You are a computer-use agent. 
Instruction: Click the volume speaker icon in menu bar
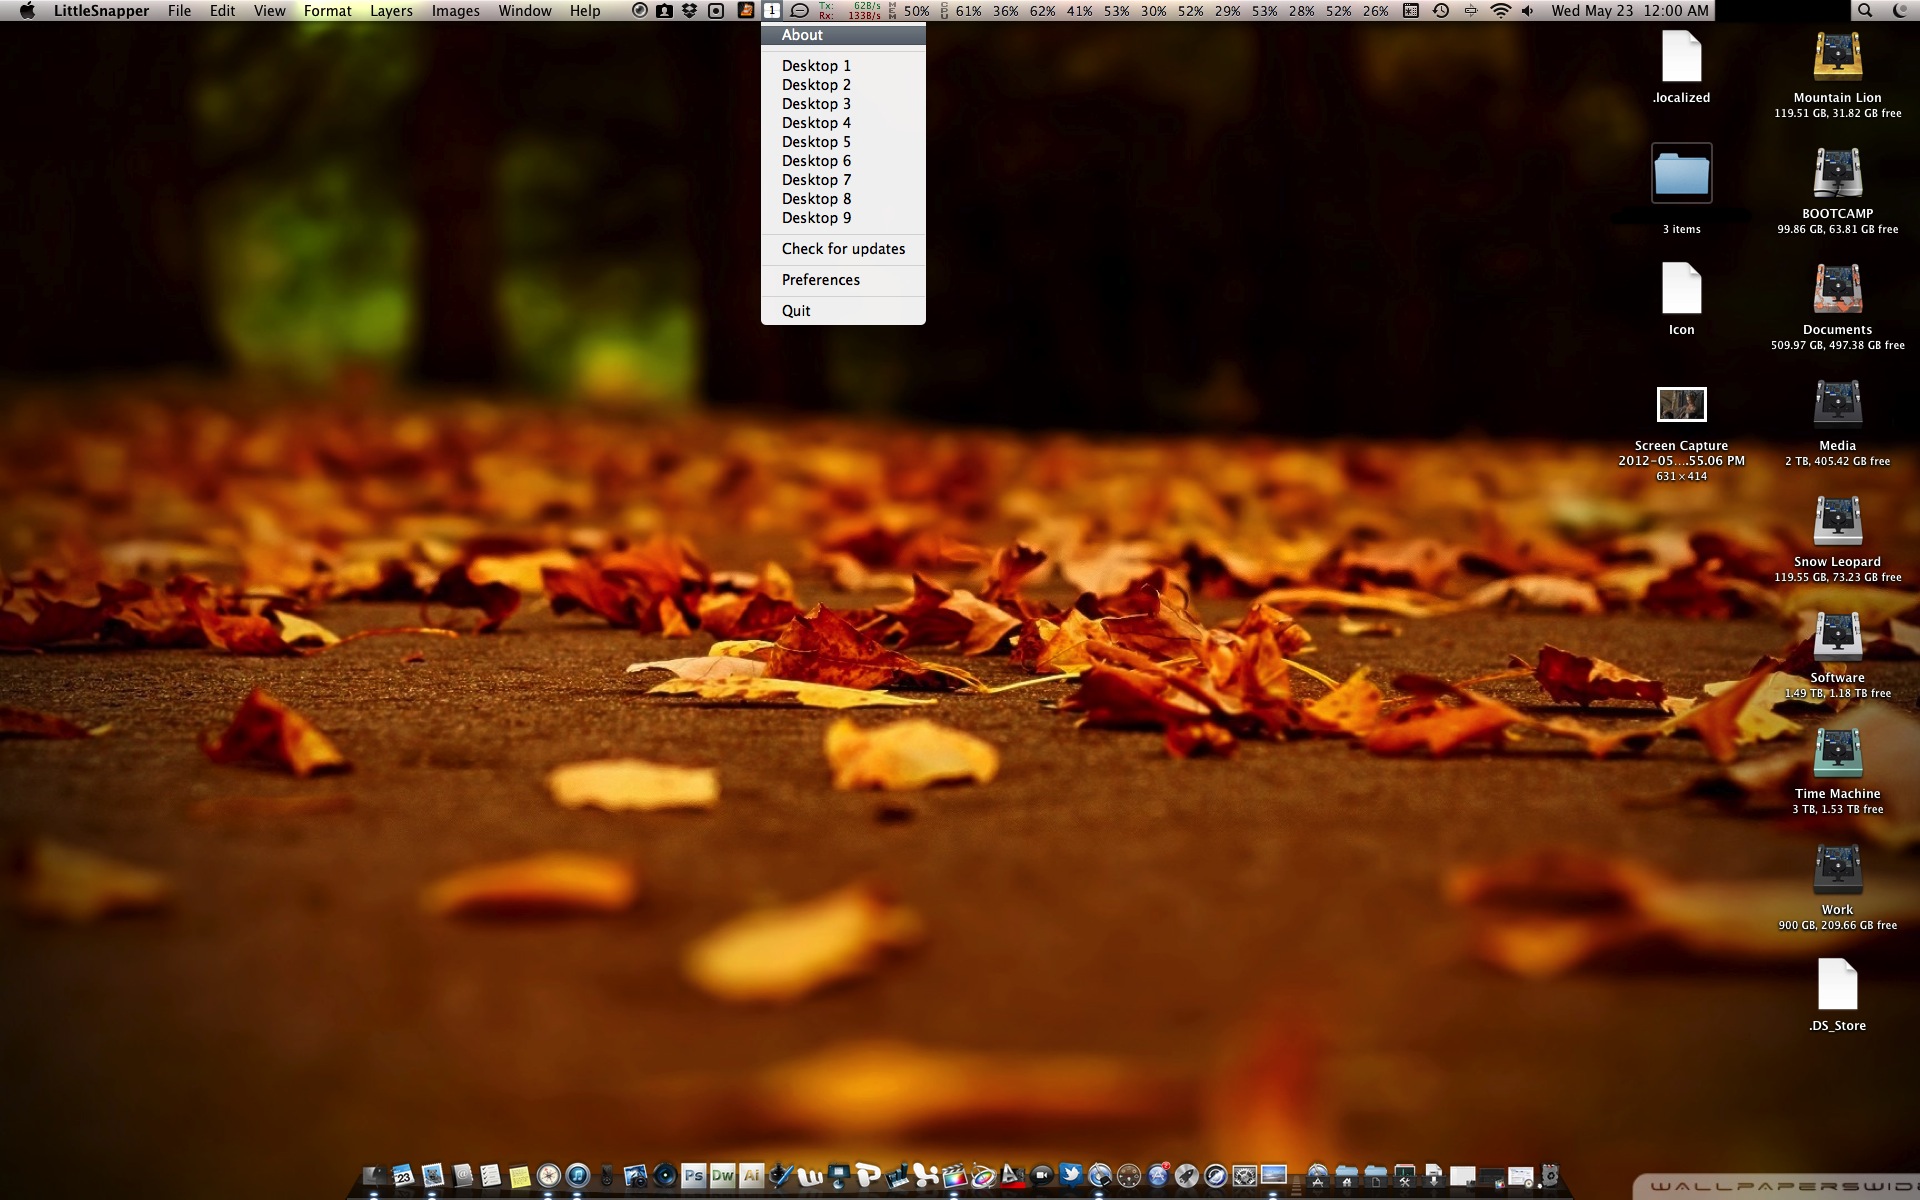[1527, 11]
